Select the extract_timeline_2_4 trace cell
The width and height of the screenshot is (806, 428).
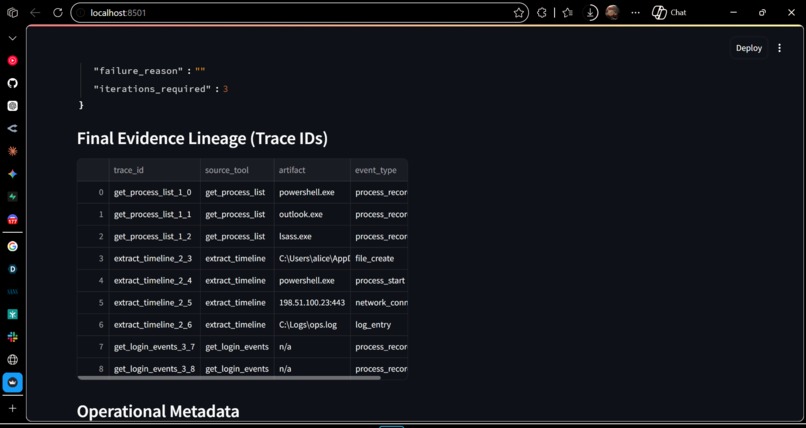[154, 281]
